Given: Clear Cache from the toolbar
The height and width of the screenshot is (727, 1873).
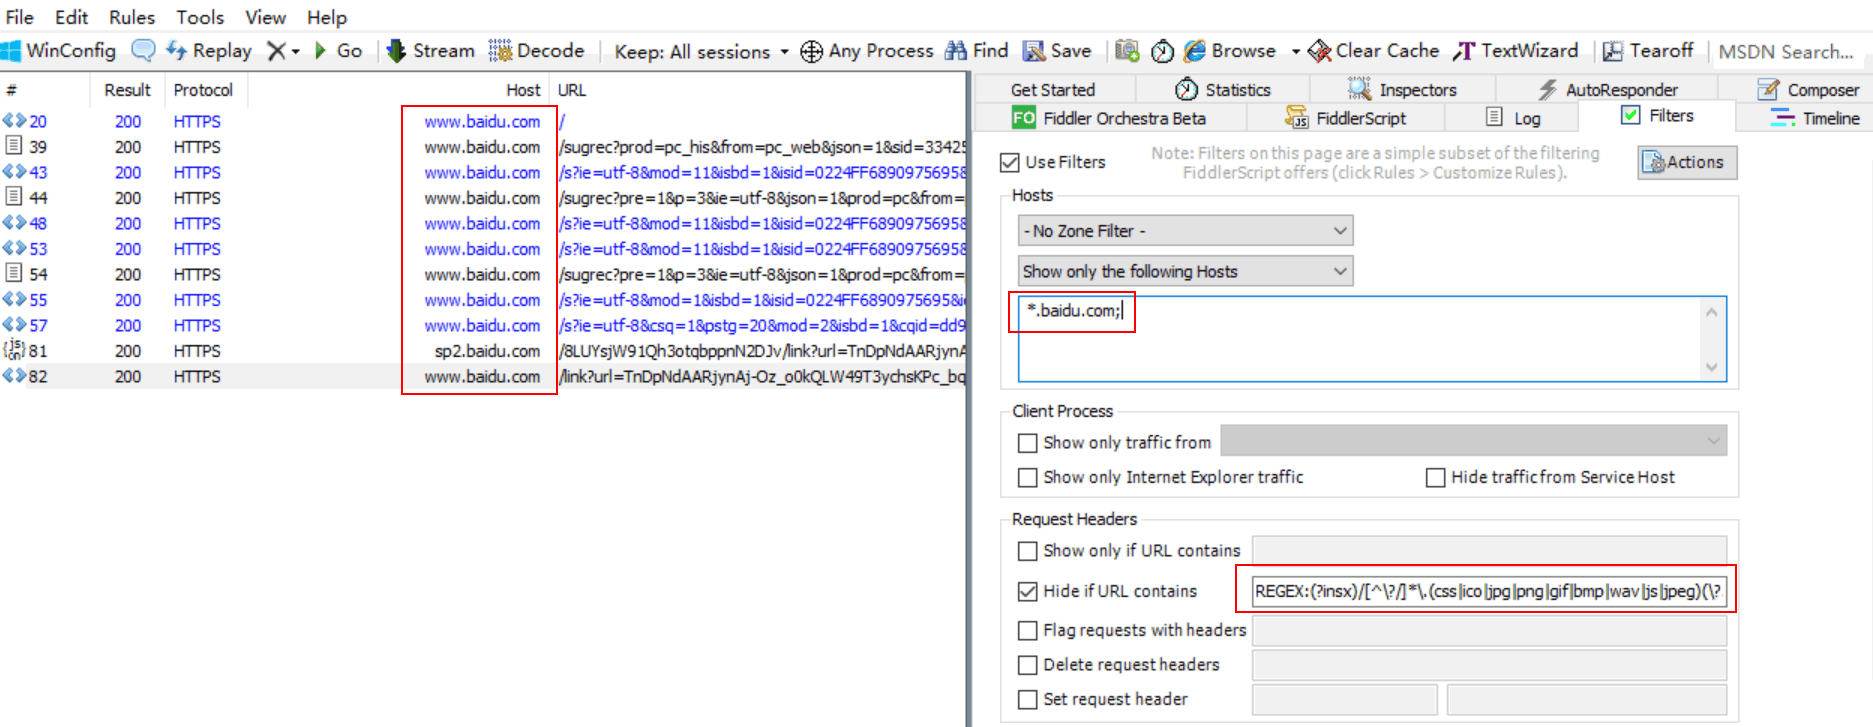Looking at the screenshot, I should pos(1374,50).
